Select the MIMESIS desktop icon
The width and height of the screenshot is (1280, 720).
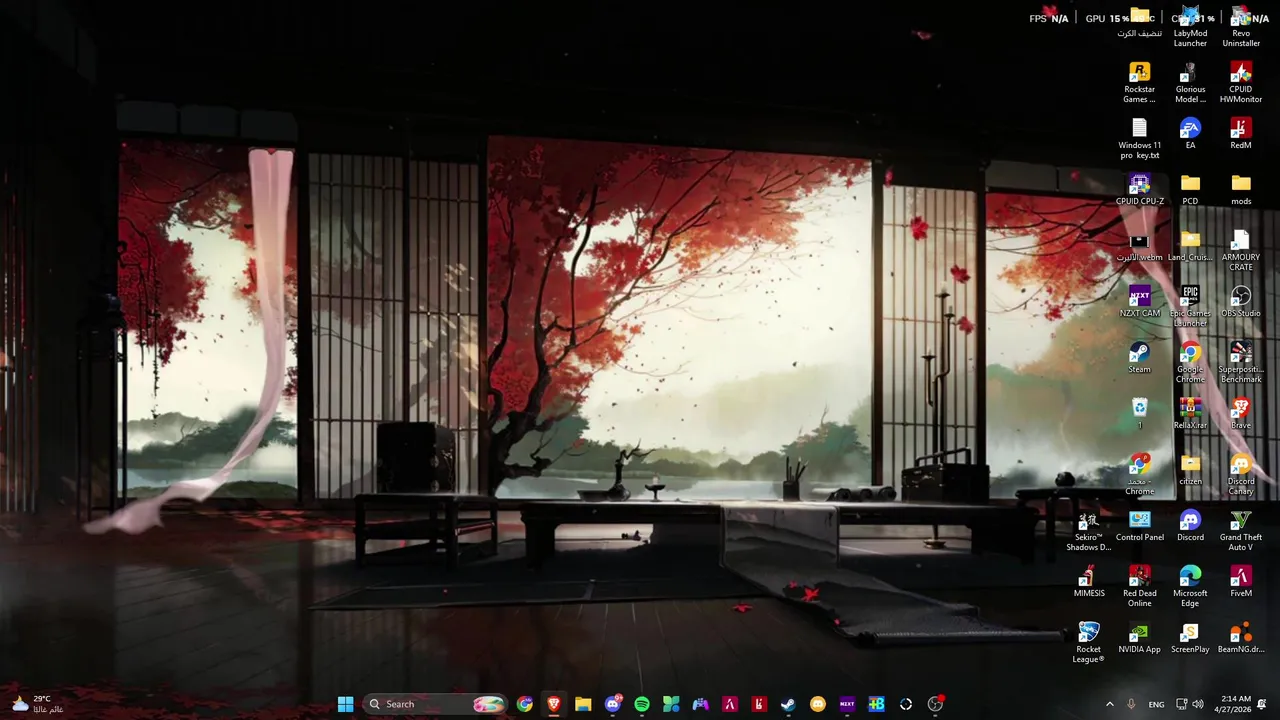click(x=1088, y=581)
